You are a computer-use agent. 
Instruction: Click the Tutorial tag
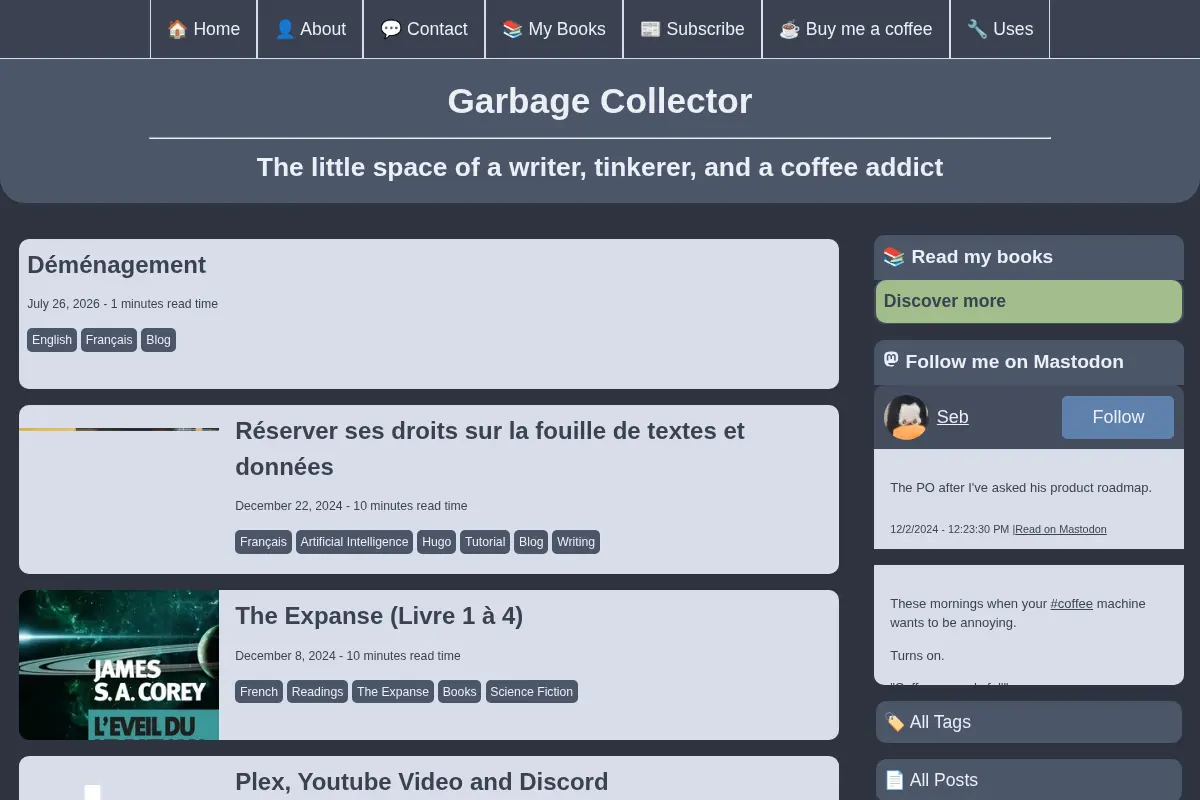point(485,542)
